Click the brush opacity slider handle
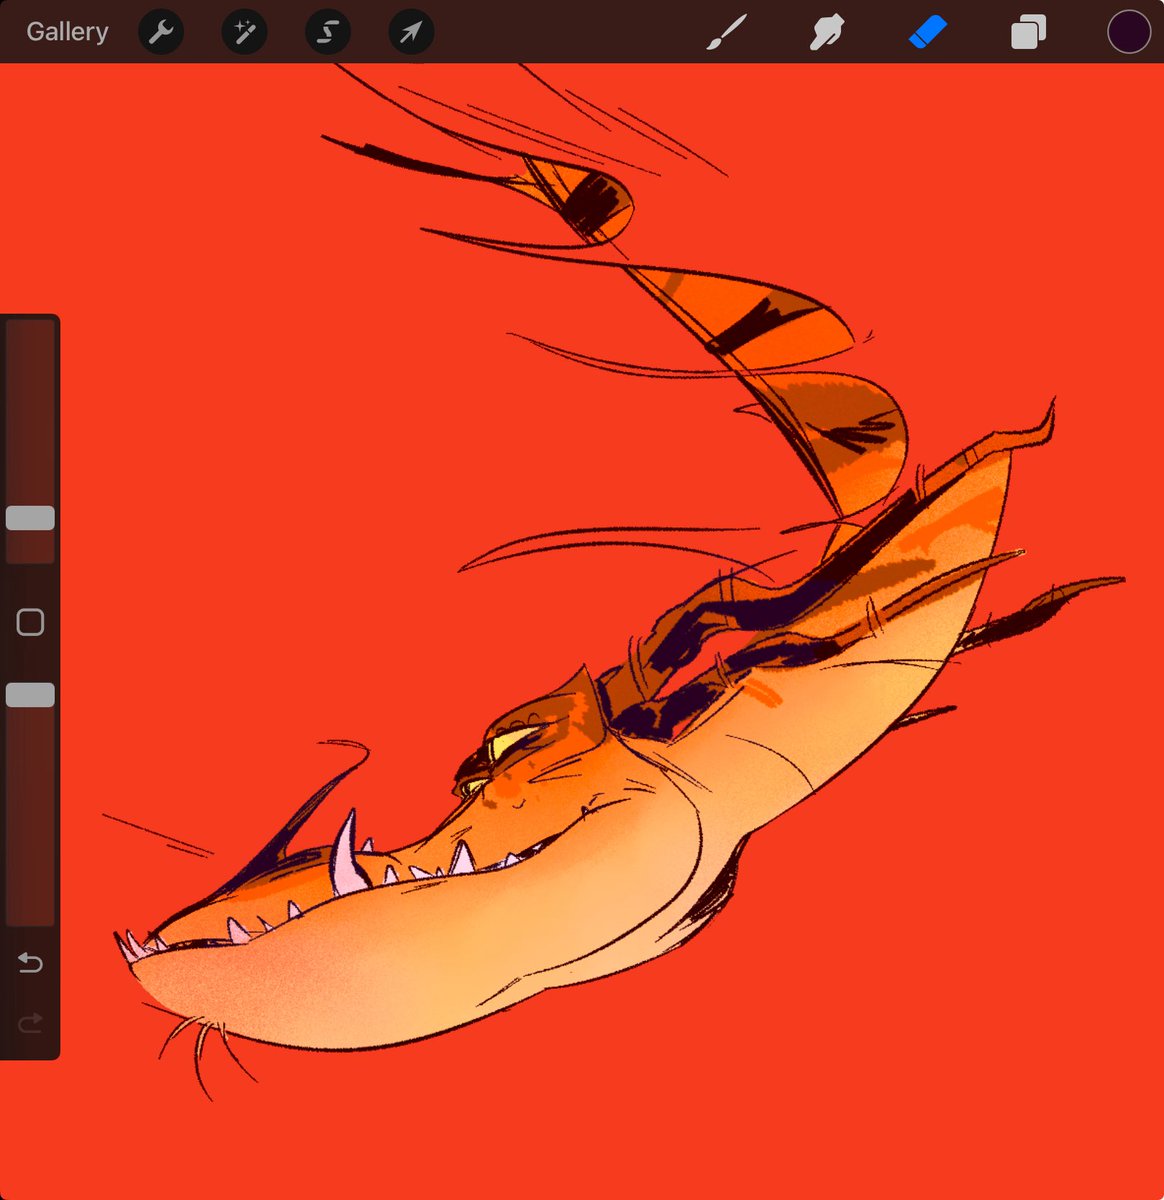Image resolution: width=1164 pixels, height=1200 pixels. point(30,695)
